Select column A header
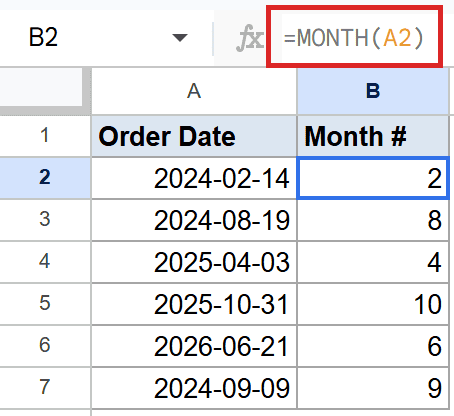The image size is (454, 416). coord(194,91)
